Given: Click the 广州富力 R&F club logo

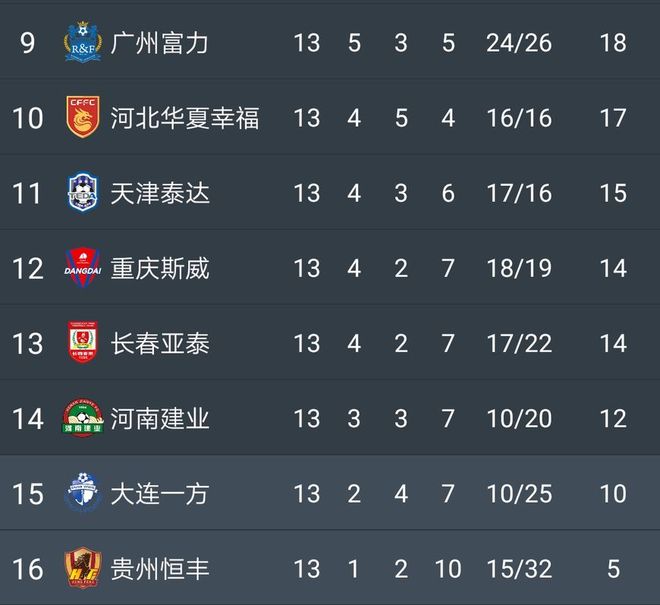Looking at the screenshot, I should pyautogui.click(x=82, y=43).
